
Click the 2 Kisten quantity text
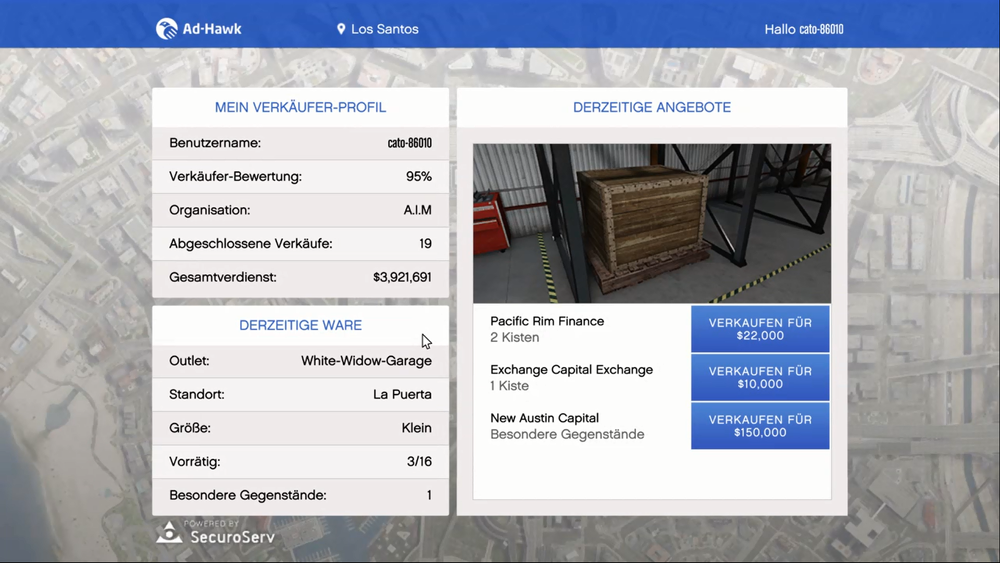point(515,337)
